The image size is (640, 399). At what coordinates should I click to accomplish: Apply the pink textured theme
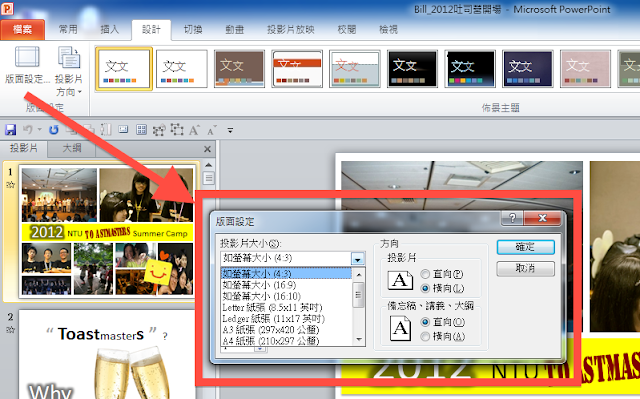585,69
